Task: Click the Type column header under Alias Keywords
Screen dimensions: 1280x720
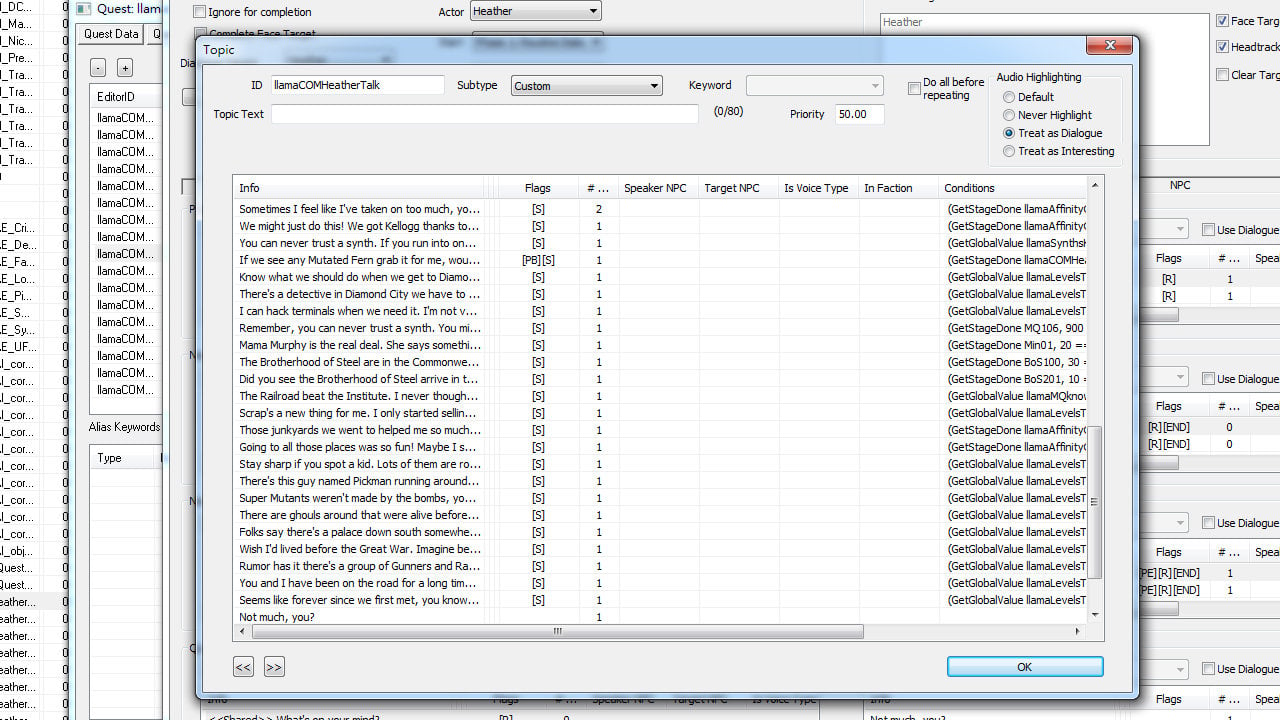Action: click(x=124, y=458)
